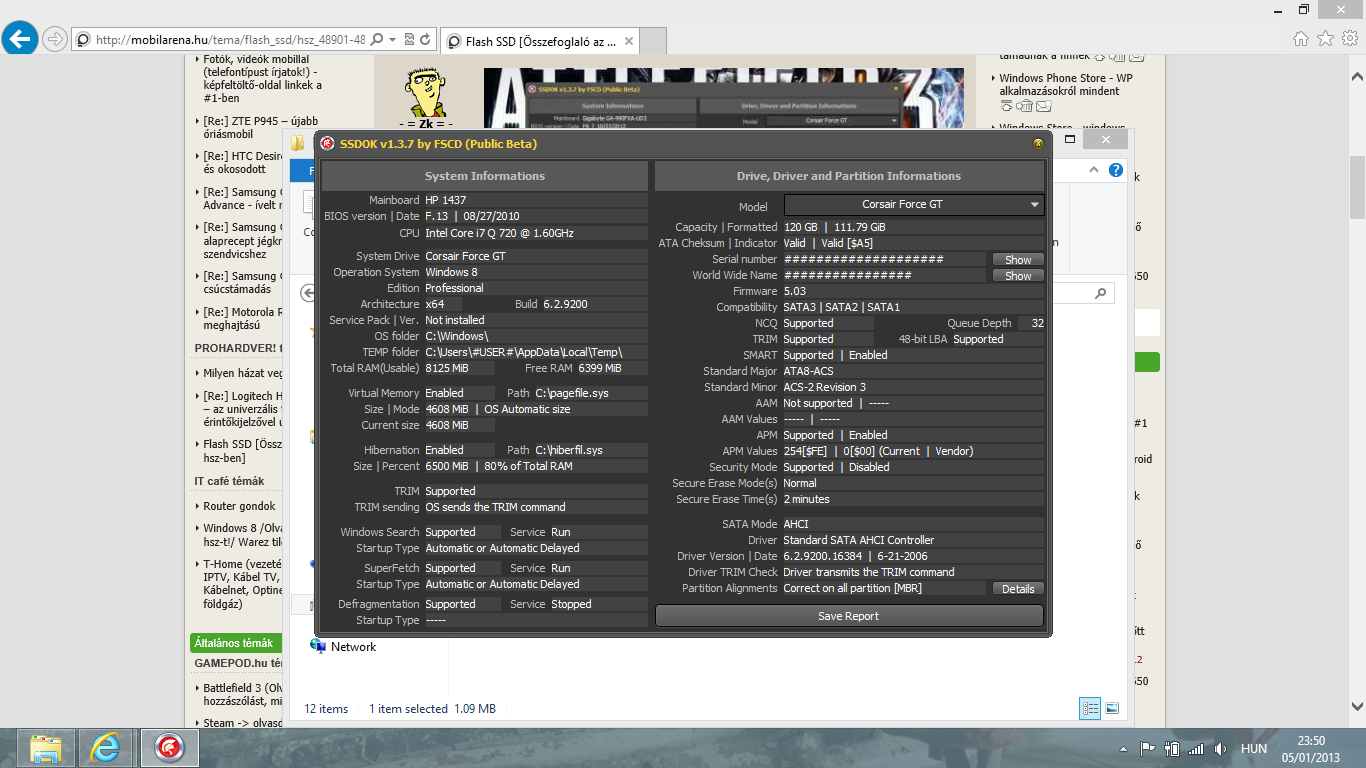Screen dimensions: 1366x768
Task: Click the address bar search magnifier icon
Action: pos(377,40)
